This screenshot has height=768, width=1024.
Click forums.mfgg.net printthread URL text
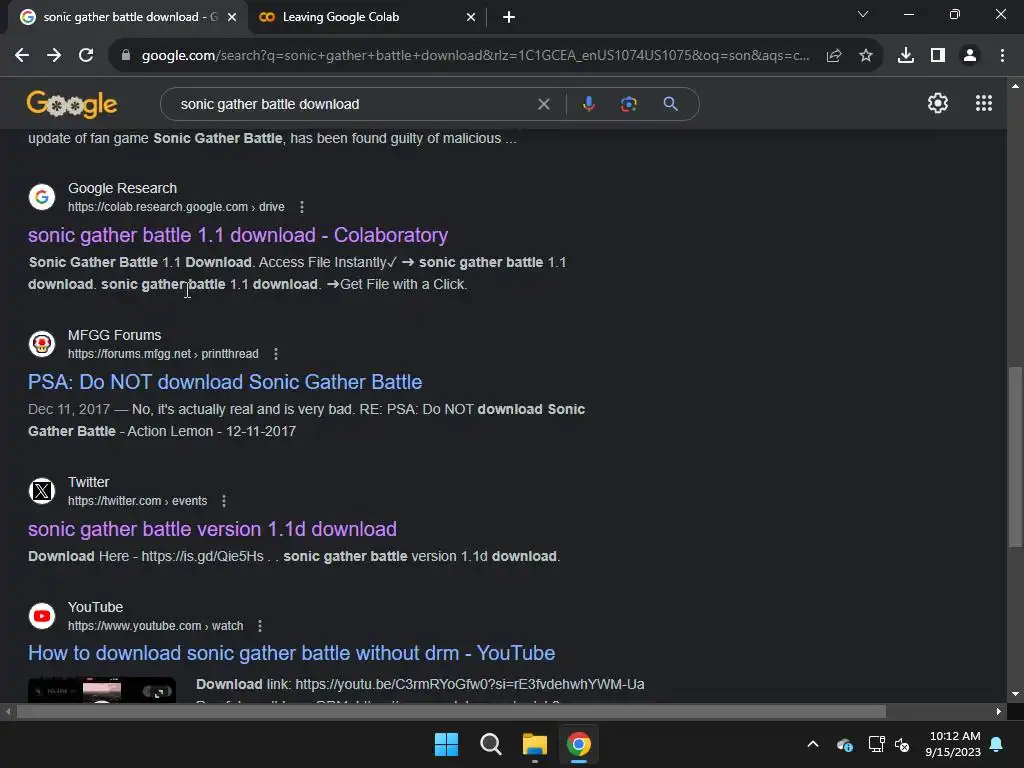(163, 354)
